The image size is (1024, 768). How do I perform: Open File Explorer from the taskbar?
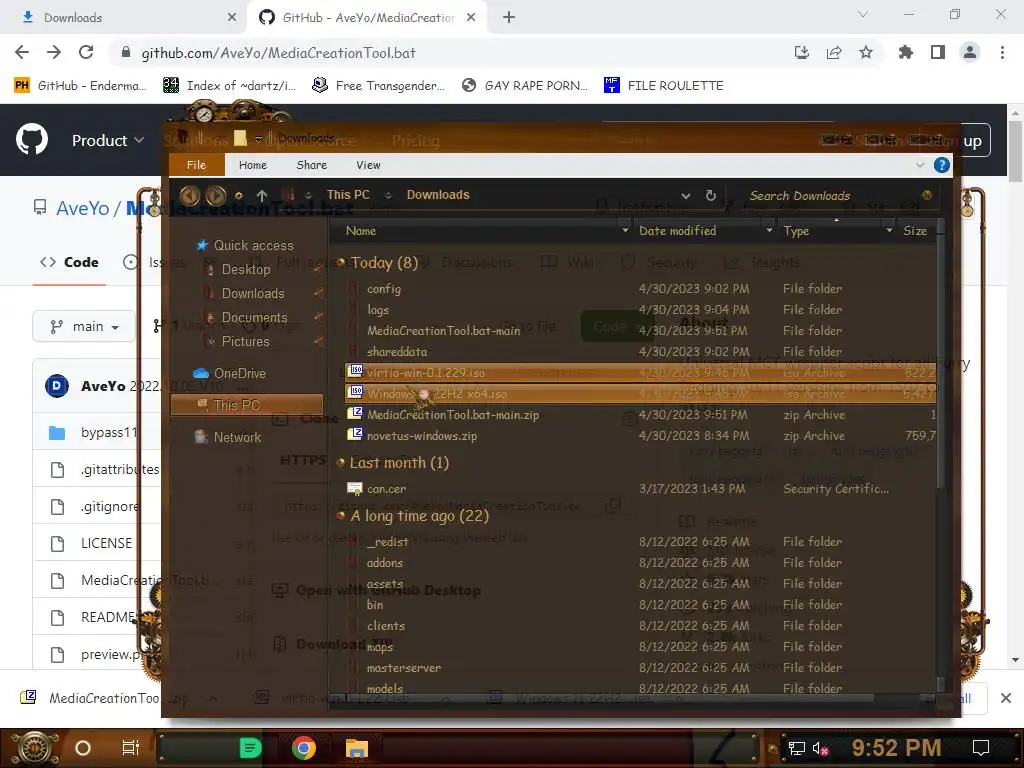point(357,748)
